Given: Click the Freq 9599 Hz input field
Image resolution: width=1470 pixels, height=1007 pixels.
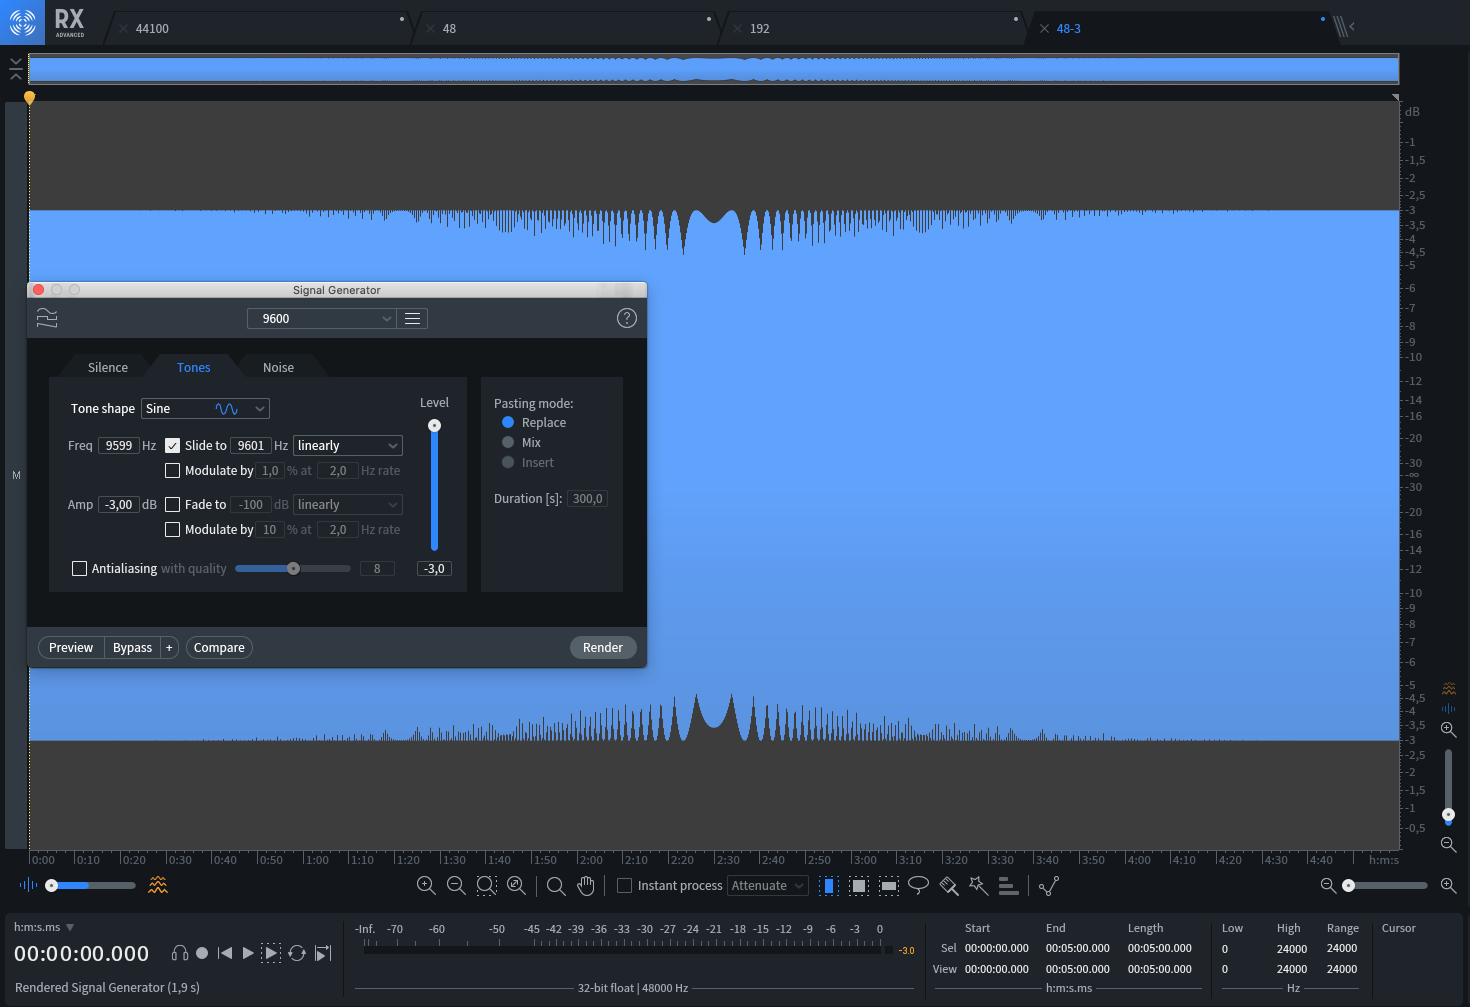Looking at the screenshot, I should pos(118,446).
